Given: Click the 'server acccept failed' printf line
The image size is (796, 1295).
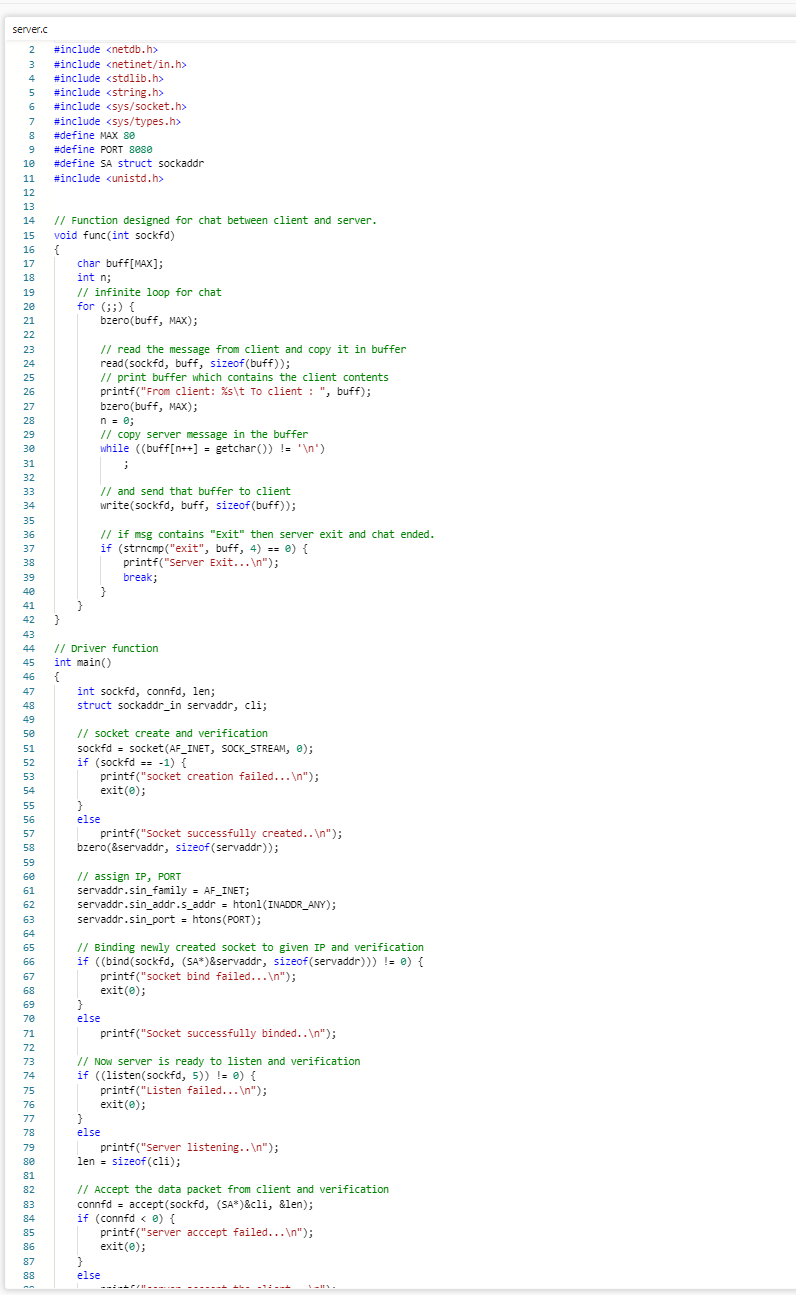Looking at the screenshot, I should (207, 1232).
